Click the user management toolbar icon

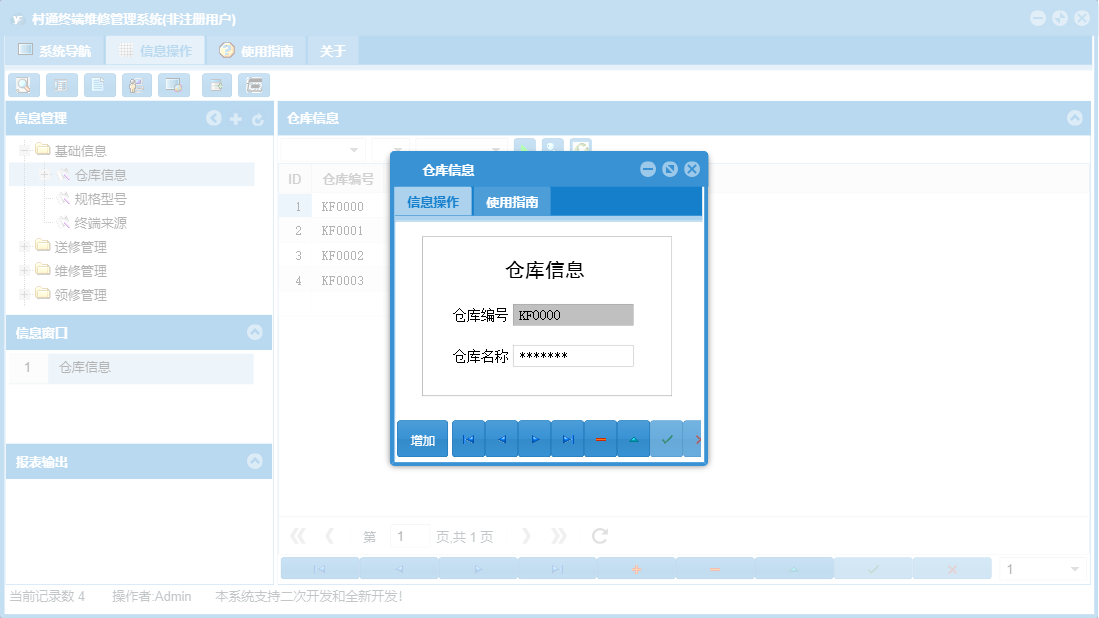click(x=135, y=85)
